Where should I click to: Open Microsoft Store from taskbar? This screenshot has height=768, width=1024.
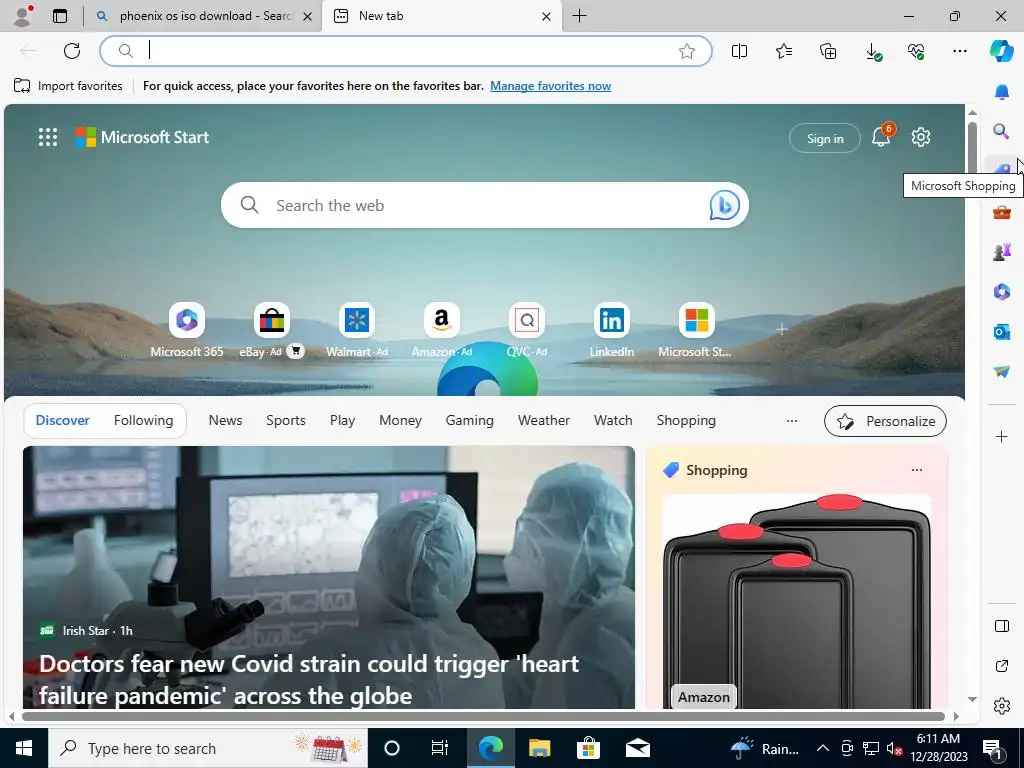[588, 748]
